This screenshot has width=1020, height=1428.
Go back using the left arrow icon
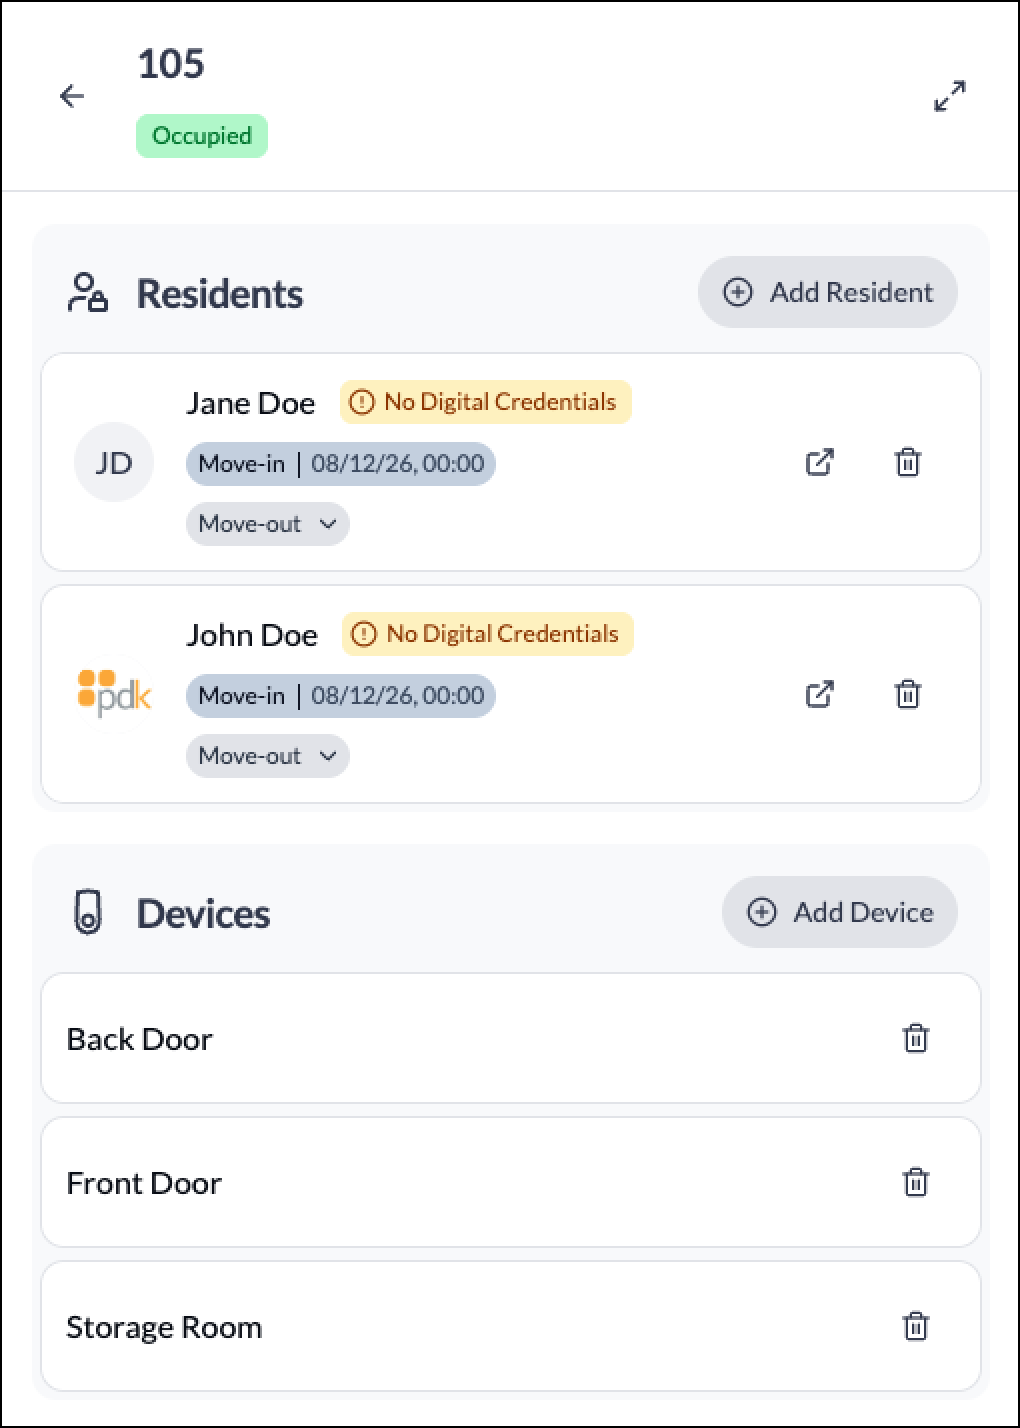[72, 96]
